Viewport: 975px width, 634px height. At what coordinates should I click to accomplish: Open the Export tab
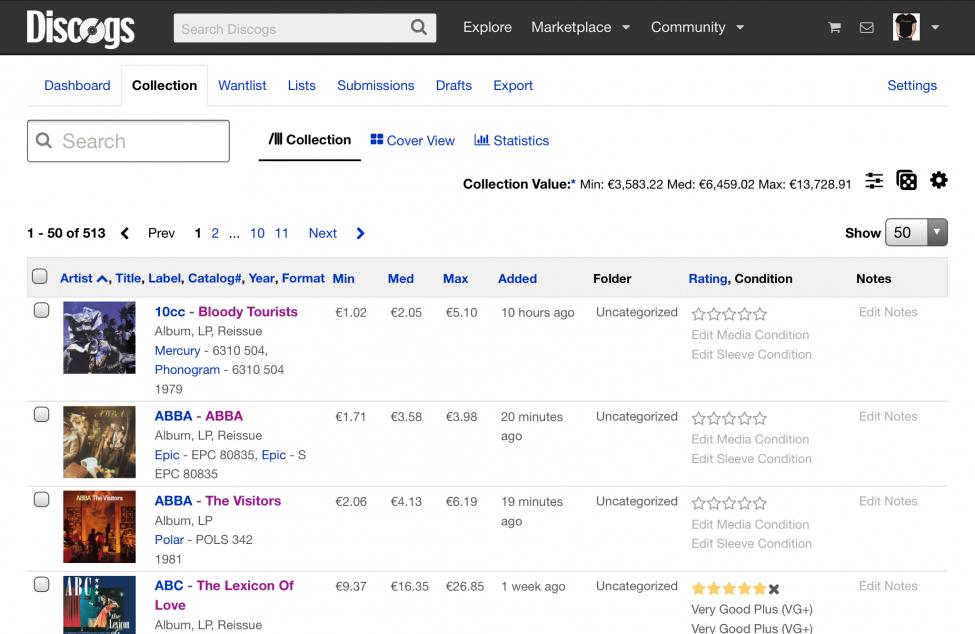pos(513,86)
